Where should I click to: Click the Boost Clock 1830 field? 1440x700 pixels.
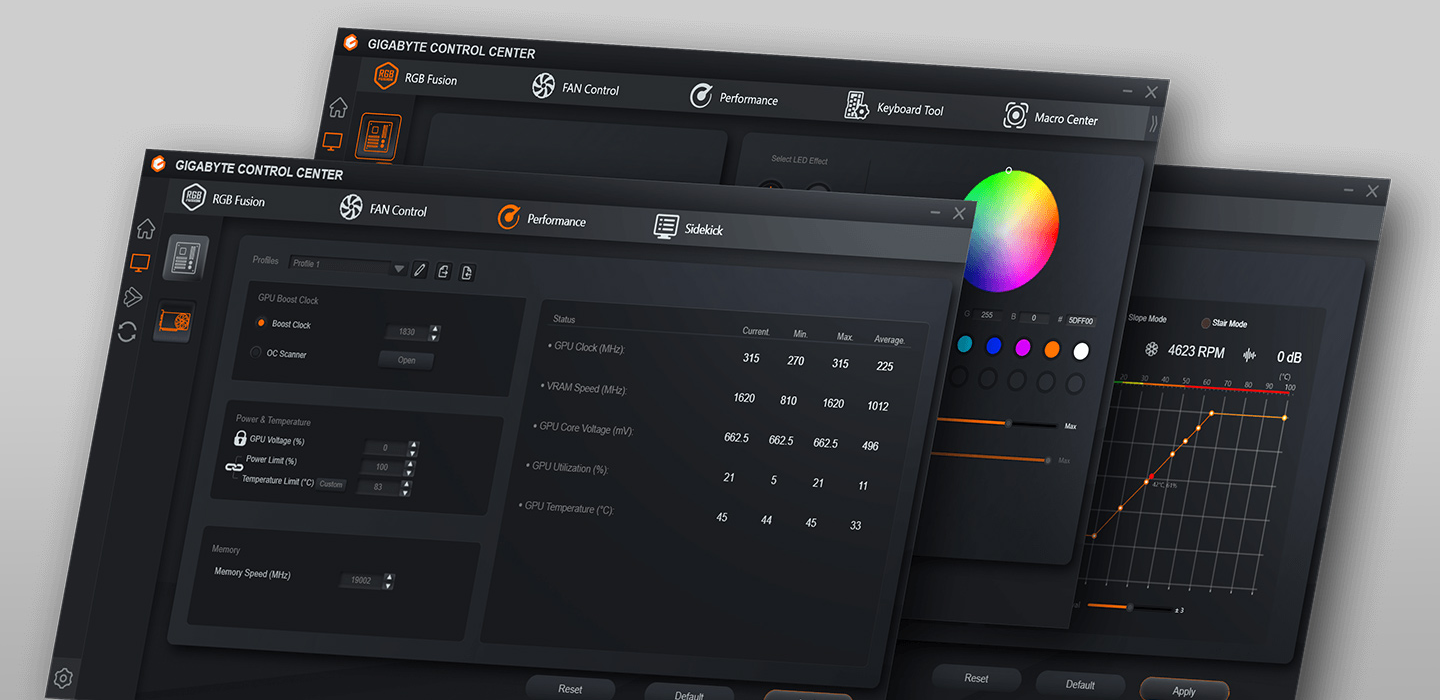[406, 331]
